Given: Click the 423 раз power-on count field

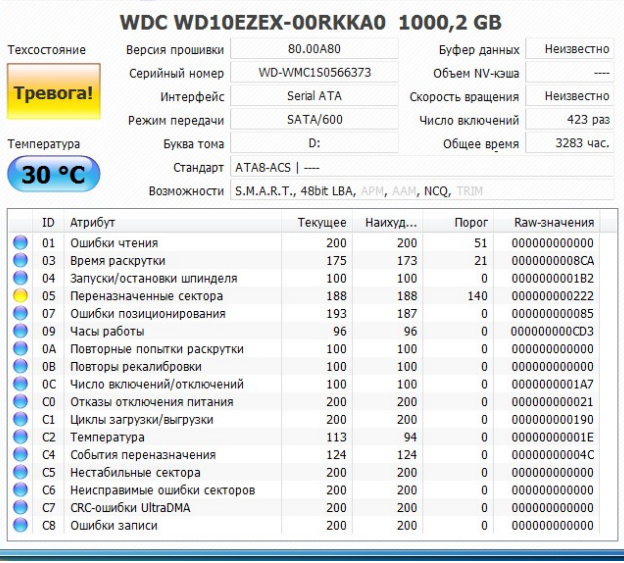Looking at the screenshot, I should [569, 119].
